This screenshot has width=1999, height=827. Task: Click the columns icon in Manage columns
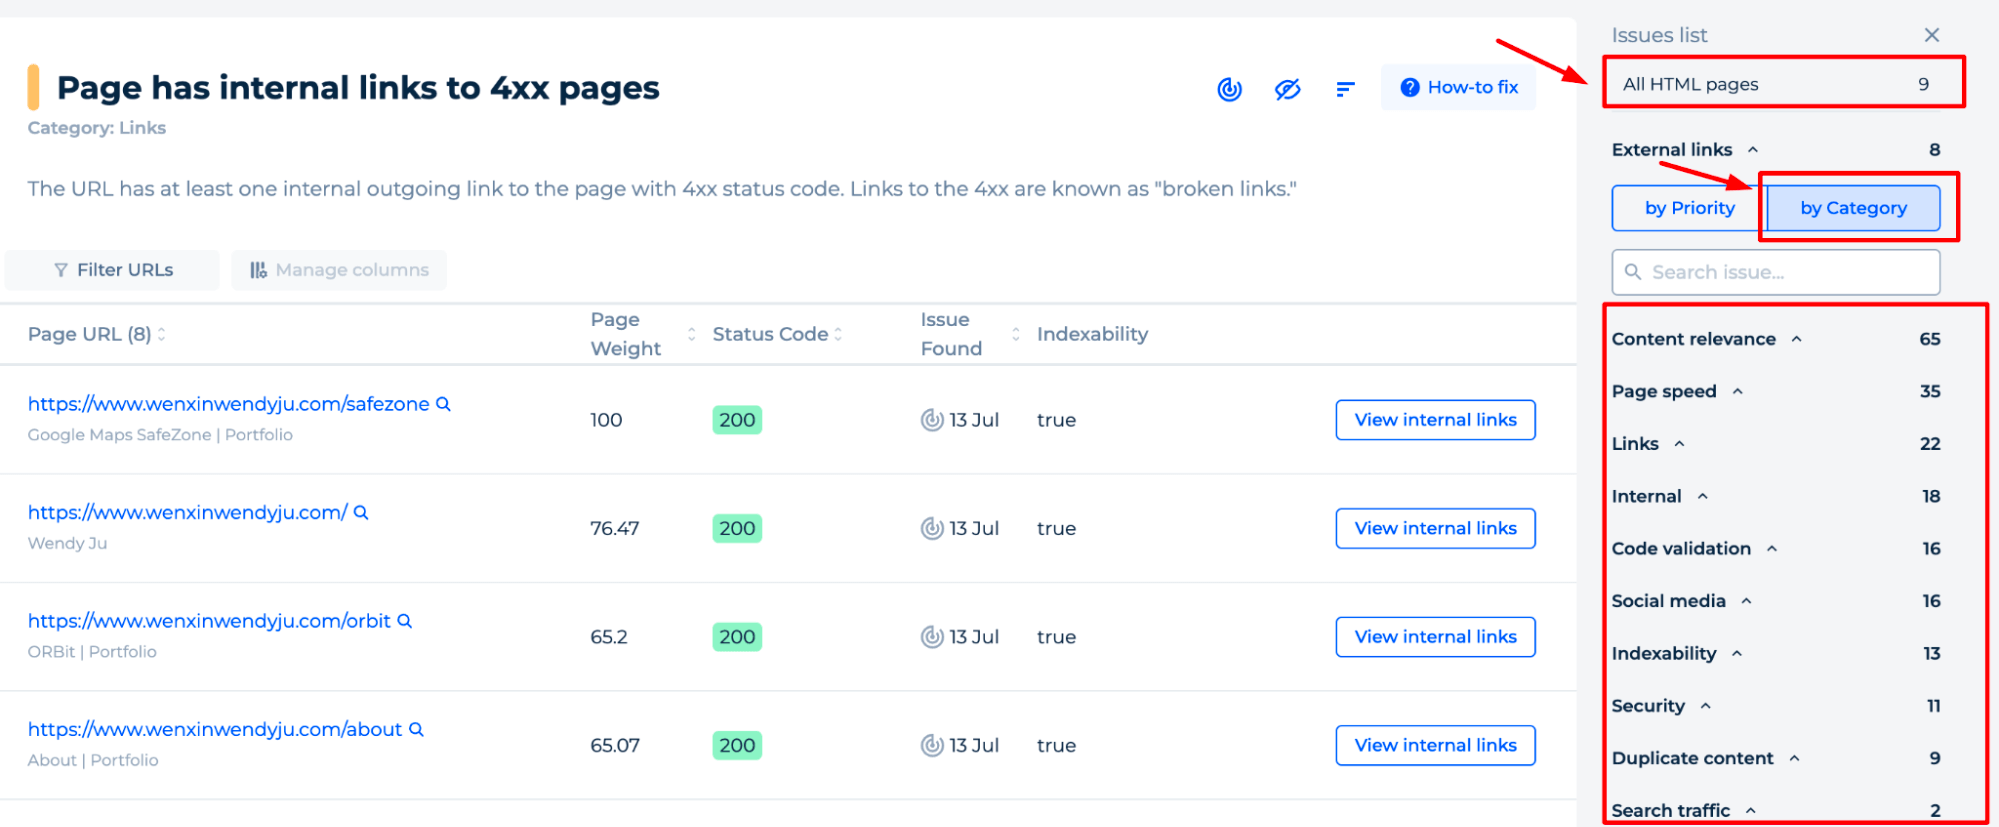pos(258,270)
